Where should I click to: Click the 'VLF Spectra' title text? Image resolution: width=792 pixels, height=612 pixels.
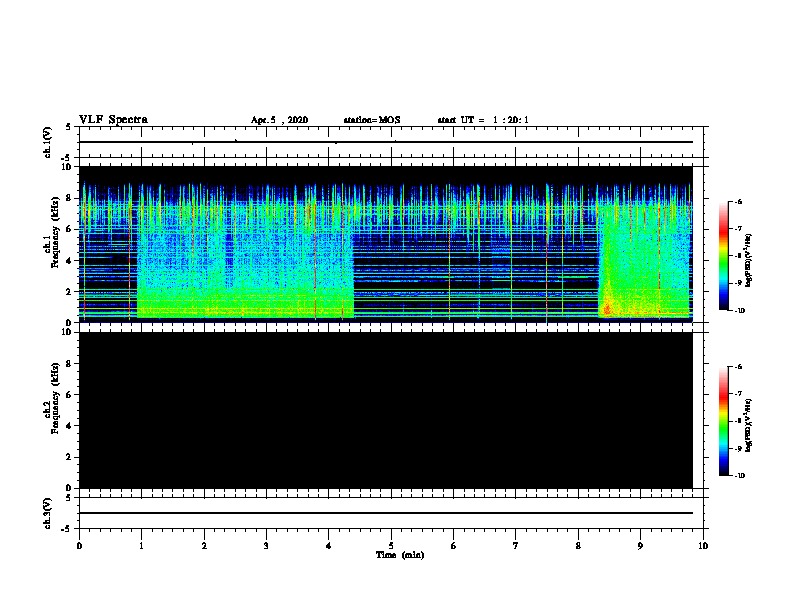pyautogui.click(x=113, y=119)
